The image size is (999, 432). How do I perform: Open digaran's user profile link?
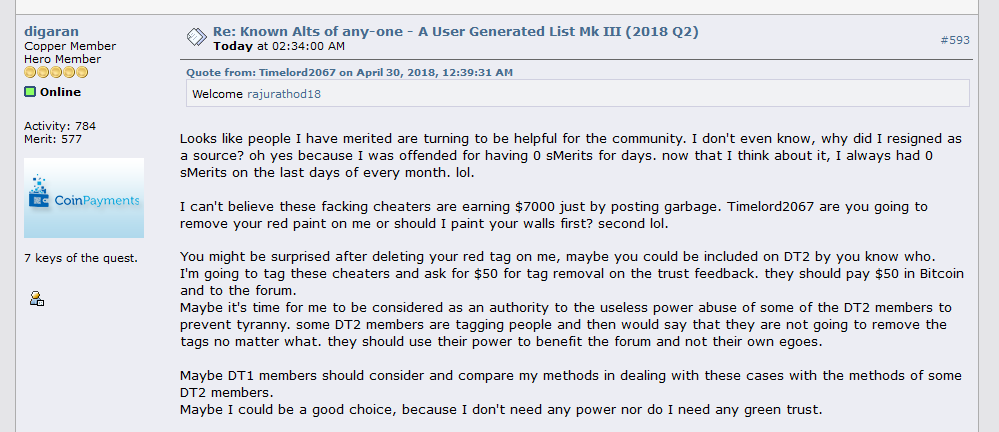[x=52, y=31]
